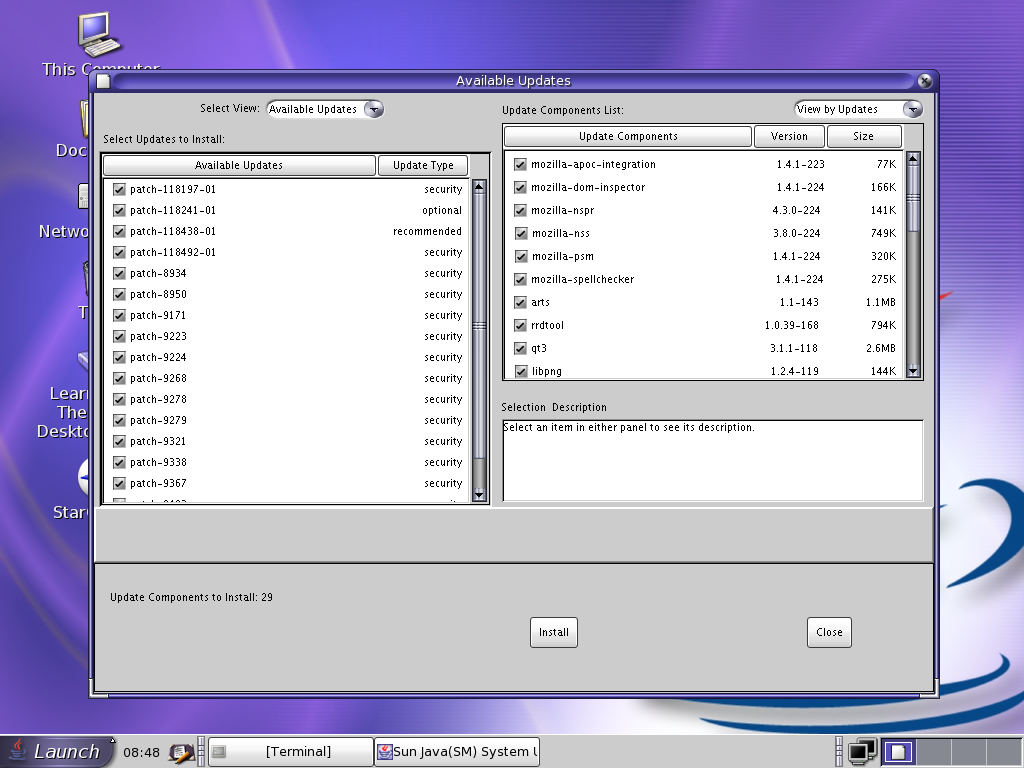The height and width of the screenshot is (768, 1024).
Task: Select patch-9224 row
Action: pos(287,357)
